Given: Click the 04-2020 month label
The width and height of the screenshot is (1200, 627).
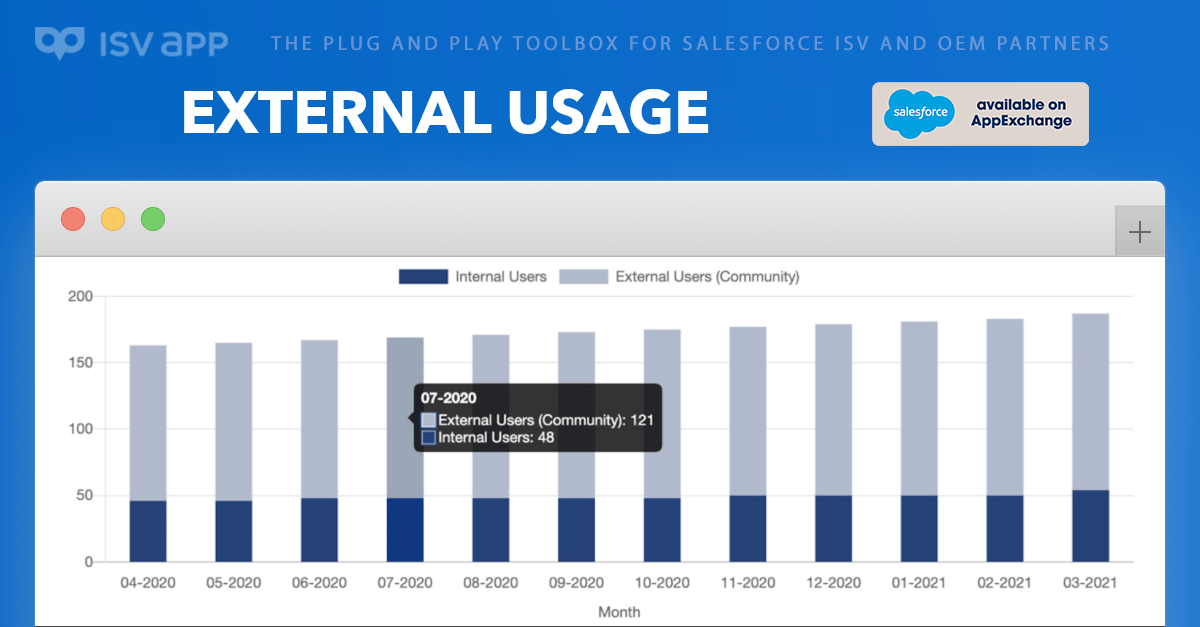Looking at the screenshot, I should click(x=146, y=582).
